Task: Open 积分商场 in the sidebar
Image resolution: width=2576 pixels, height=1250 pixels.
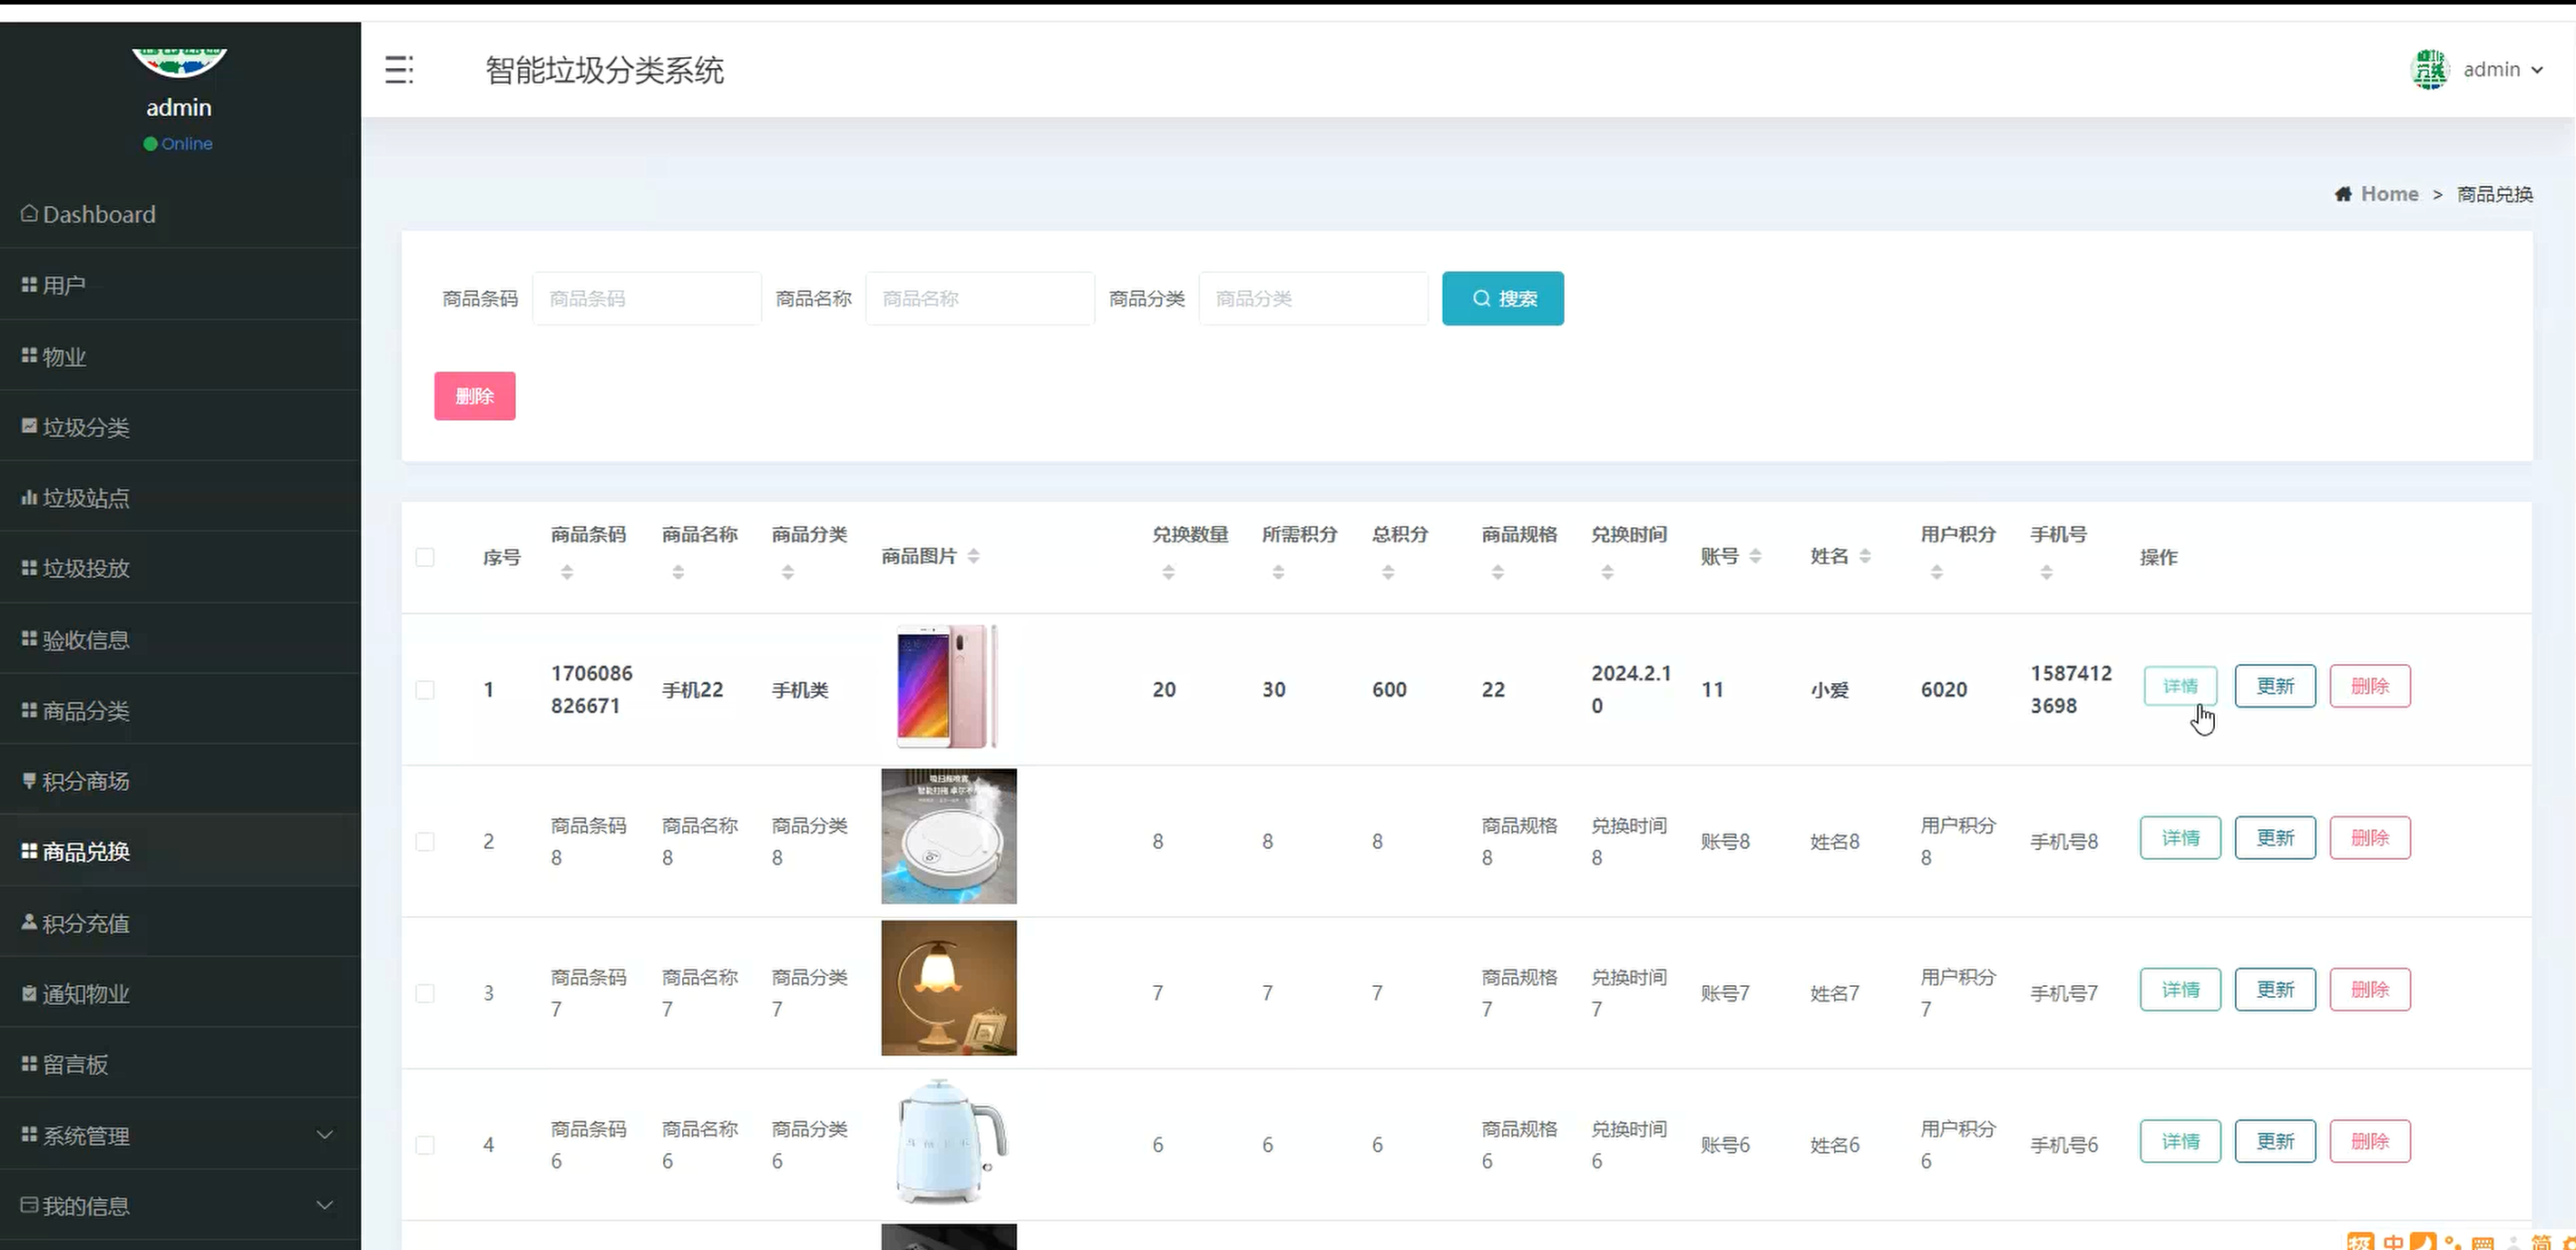Action: [180, 780]
